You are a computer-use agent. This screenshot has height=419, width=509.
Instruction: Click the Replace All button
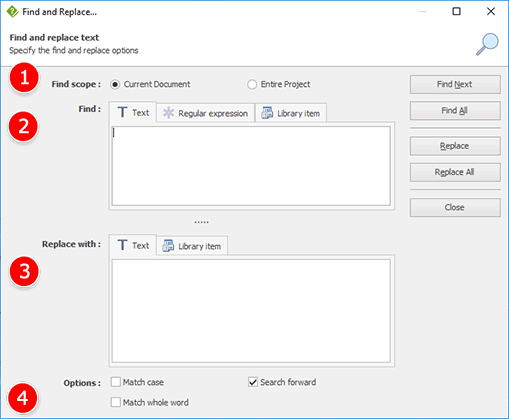tap(455, 172)
